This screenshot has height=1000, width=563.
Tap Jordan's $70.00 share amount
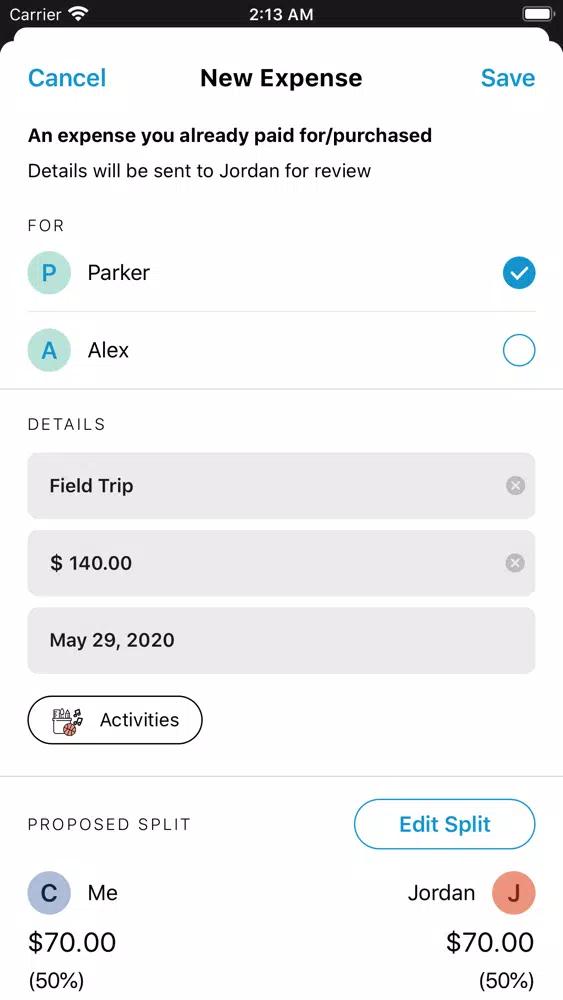tap(490, 943)
